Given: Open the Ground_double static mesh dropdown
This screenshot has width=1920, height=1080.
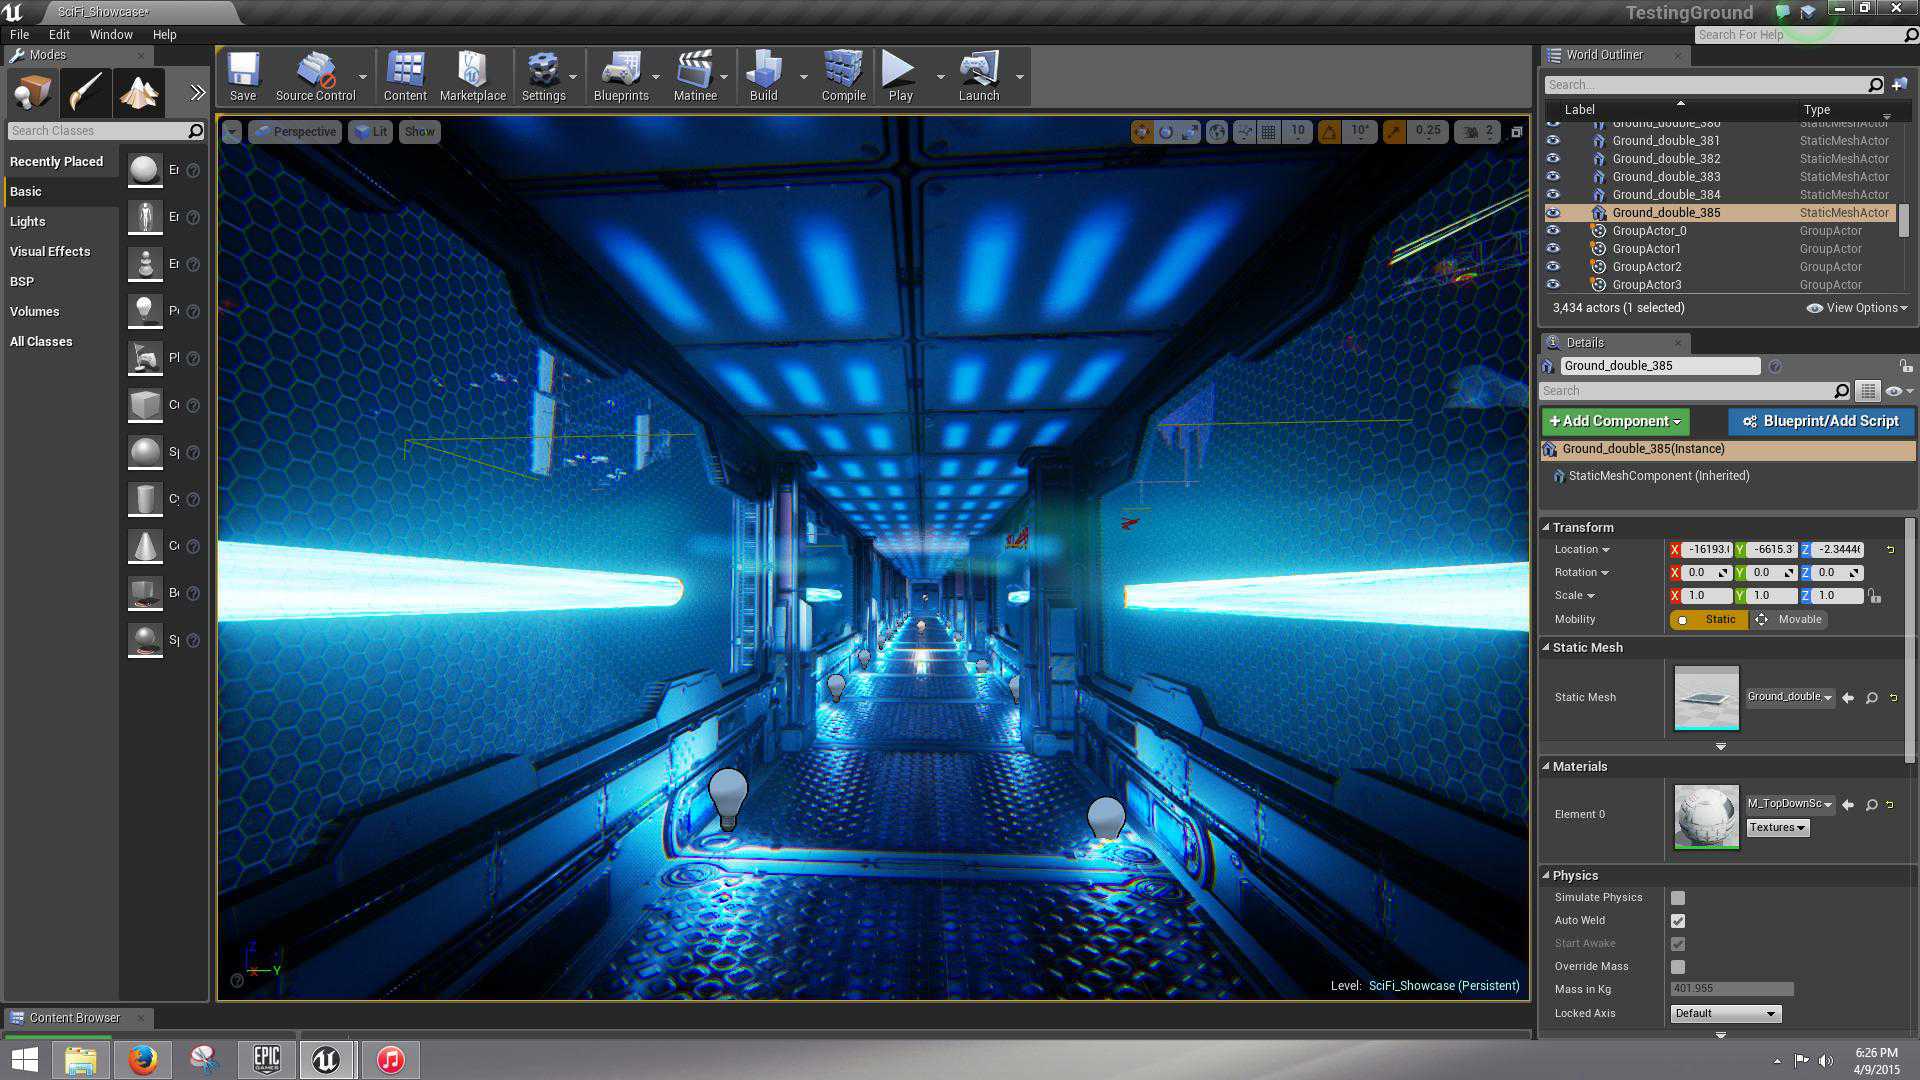Looking at the screenshot, I should [1790, 697].
